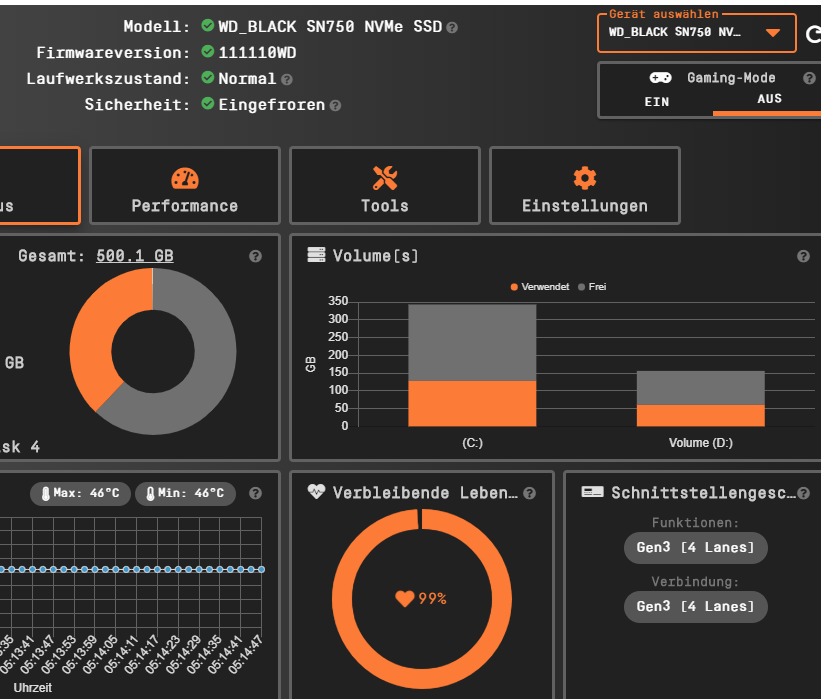
Task: Open help icon in the Volume[s] panel
Action: (x=803, y=256)
